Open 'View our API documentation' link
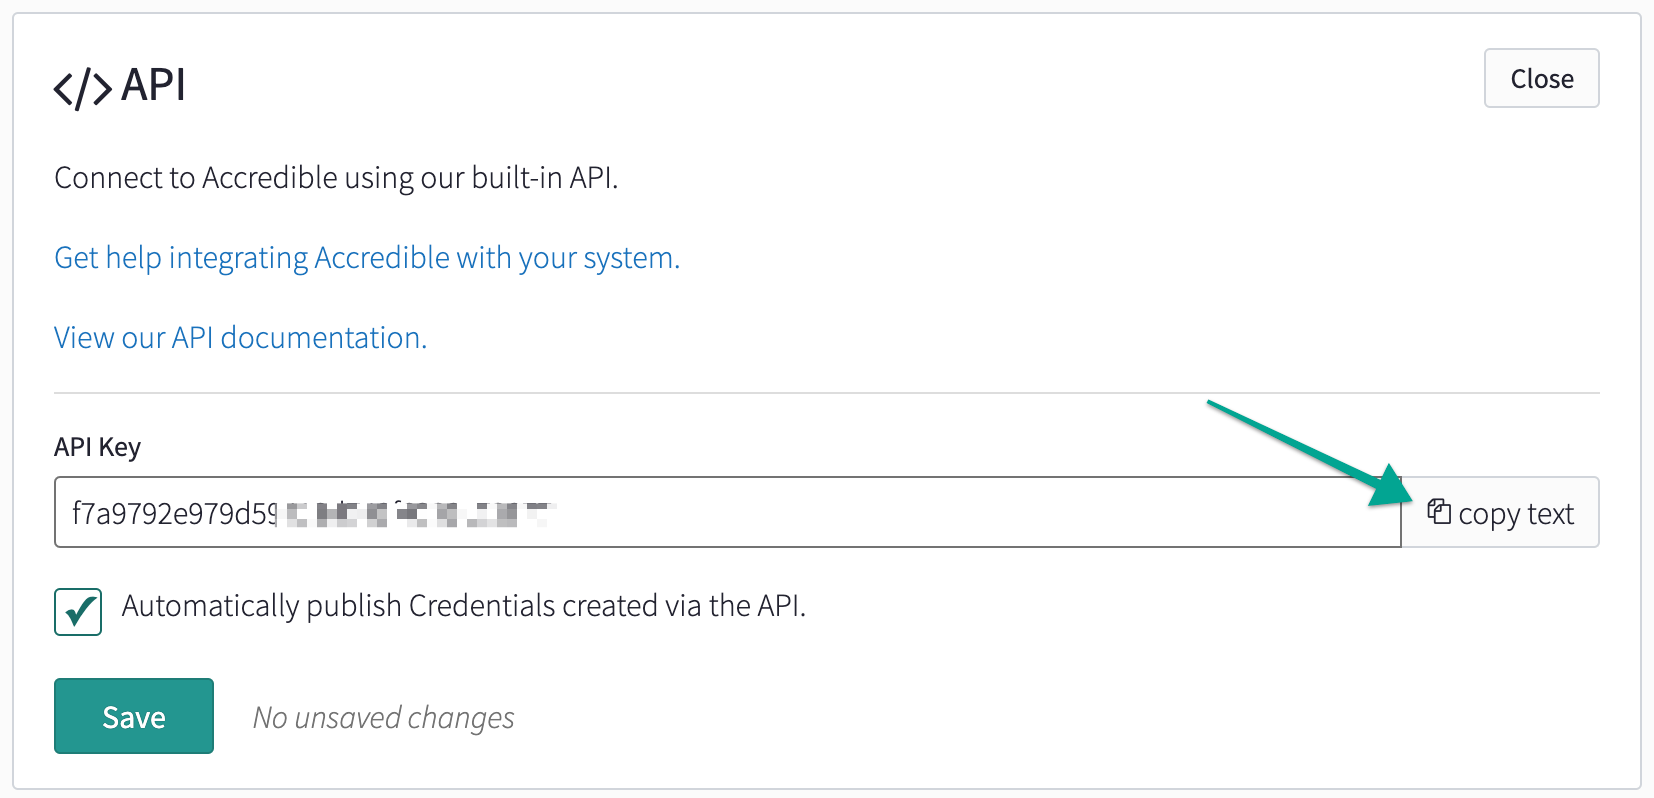The image size is (1654, 798). (x=241, y=338)
